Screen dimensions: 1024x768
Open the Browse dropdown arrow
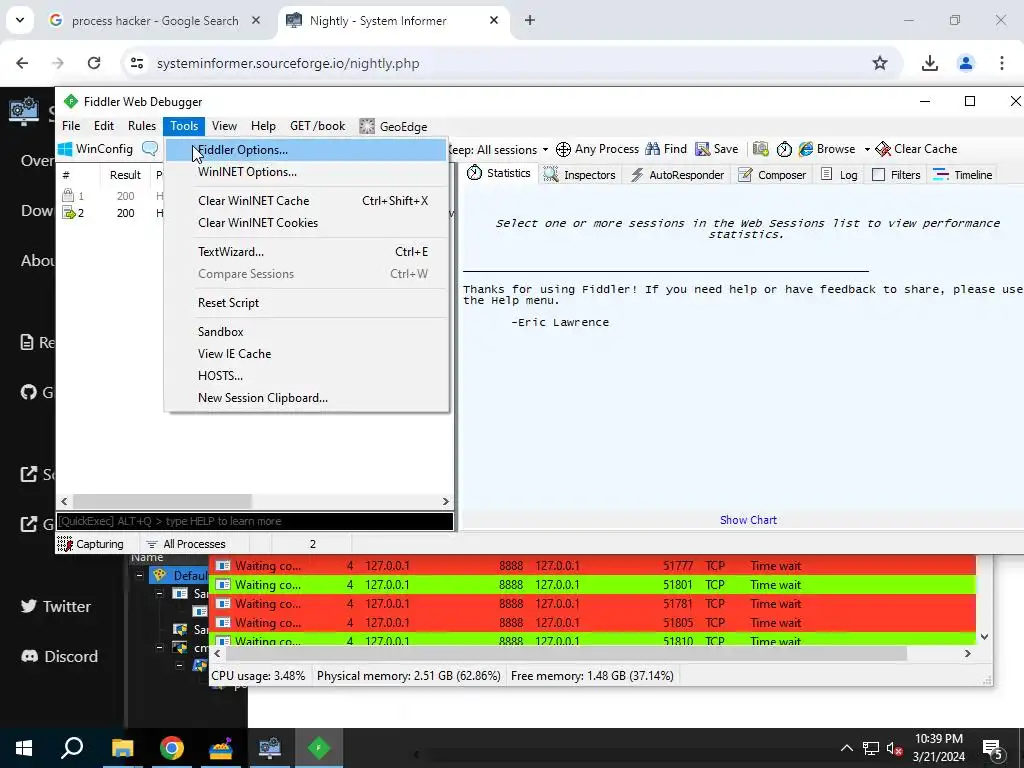pos(867,150)
